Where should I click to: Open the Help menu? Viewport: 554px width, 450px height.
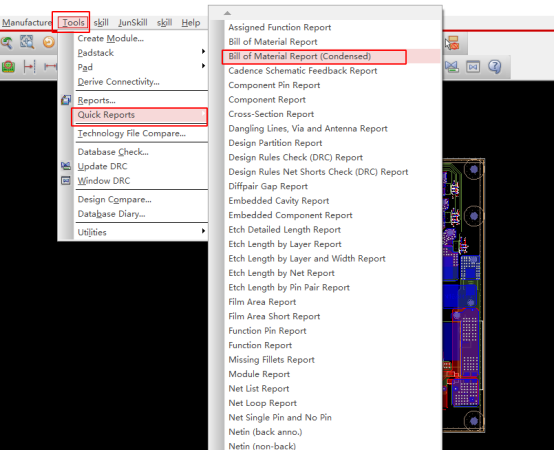190,23
